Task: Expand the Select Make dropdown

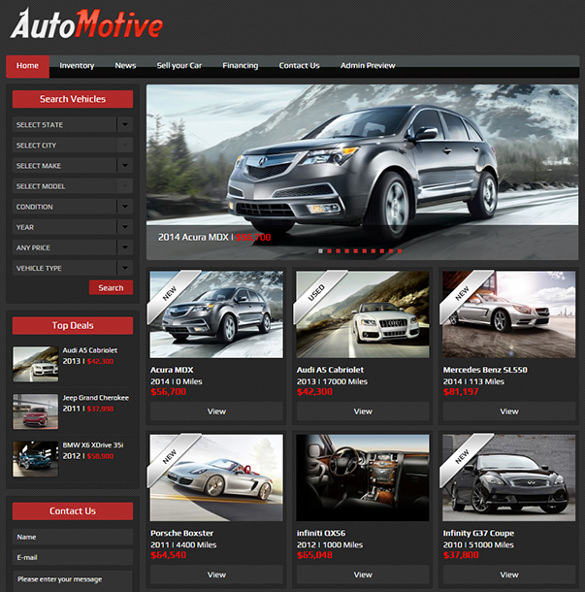Action: point(73,166)
